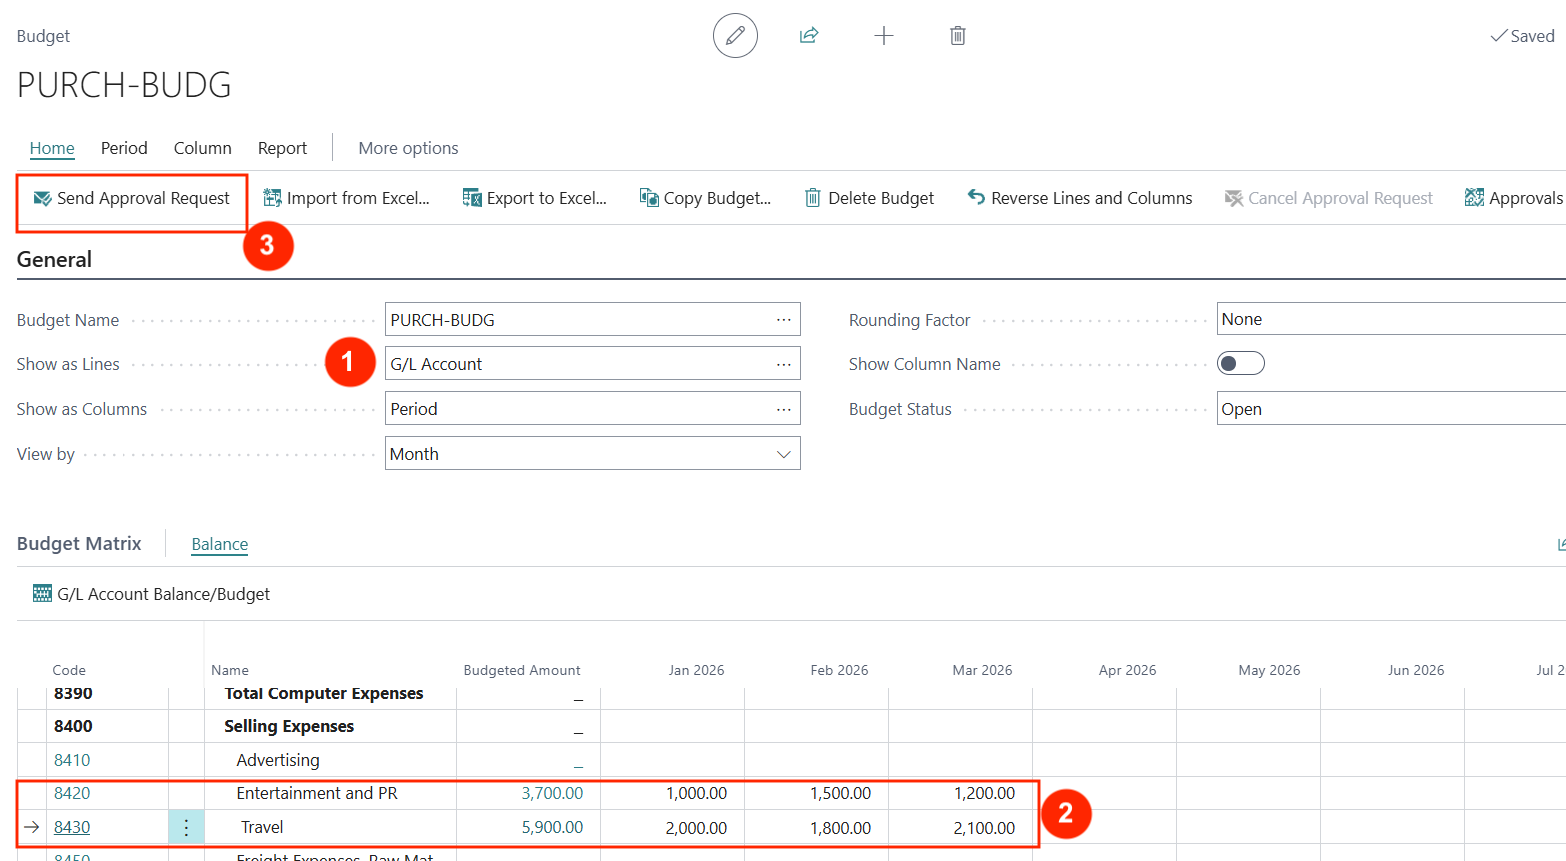This screenshot has width=1566, height=861.
Task: Click the trash can delete icon
Action: click(x=957, y=36)
